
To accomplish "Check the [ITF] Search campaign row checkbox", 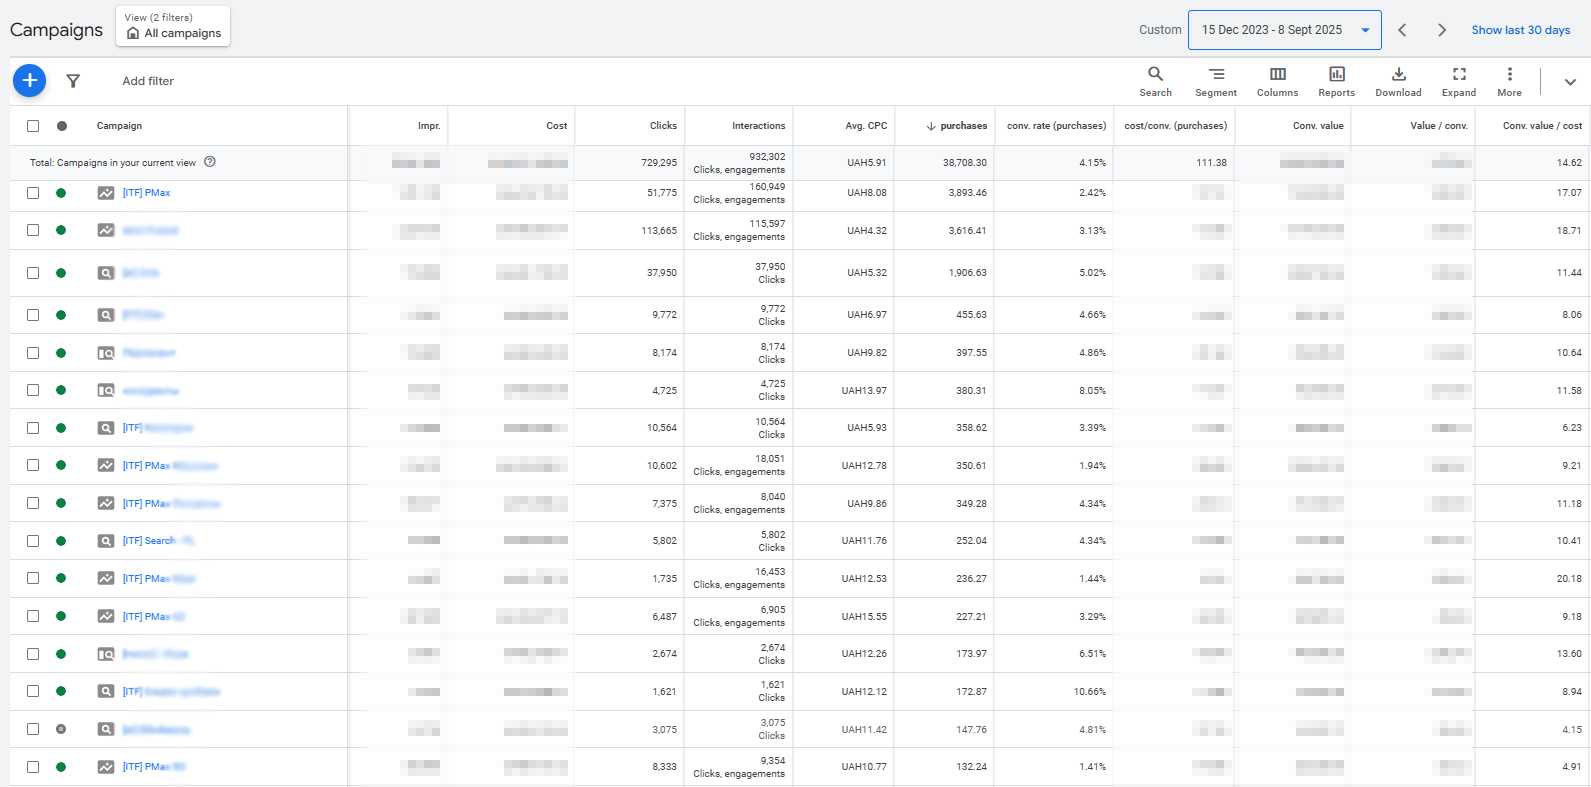I will (33, 541).
